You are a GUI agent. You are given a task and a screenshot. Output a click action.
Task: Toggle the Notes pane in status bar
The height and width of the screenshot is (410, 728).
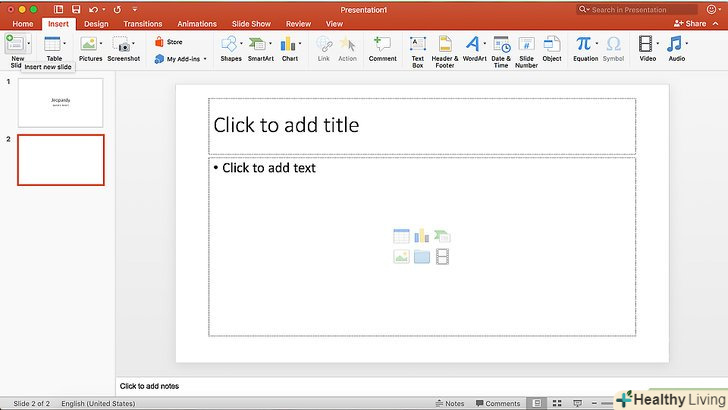click(449, 404)
